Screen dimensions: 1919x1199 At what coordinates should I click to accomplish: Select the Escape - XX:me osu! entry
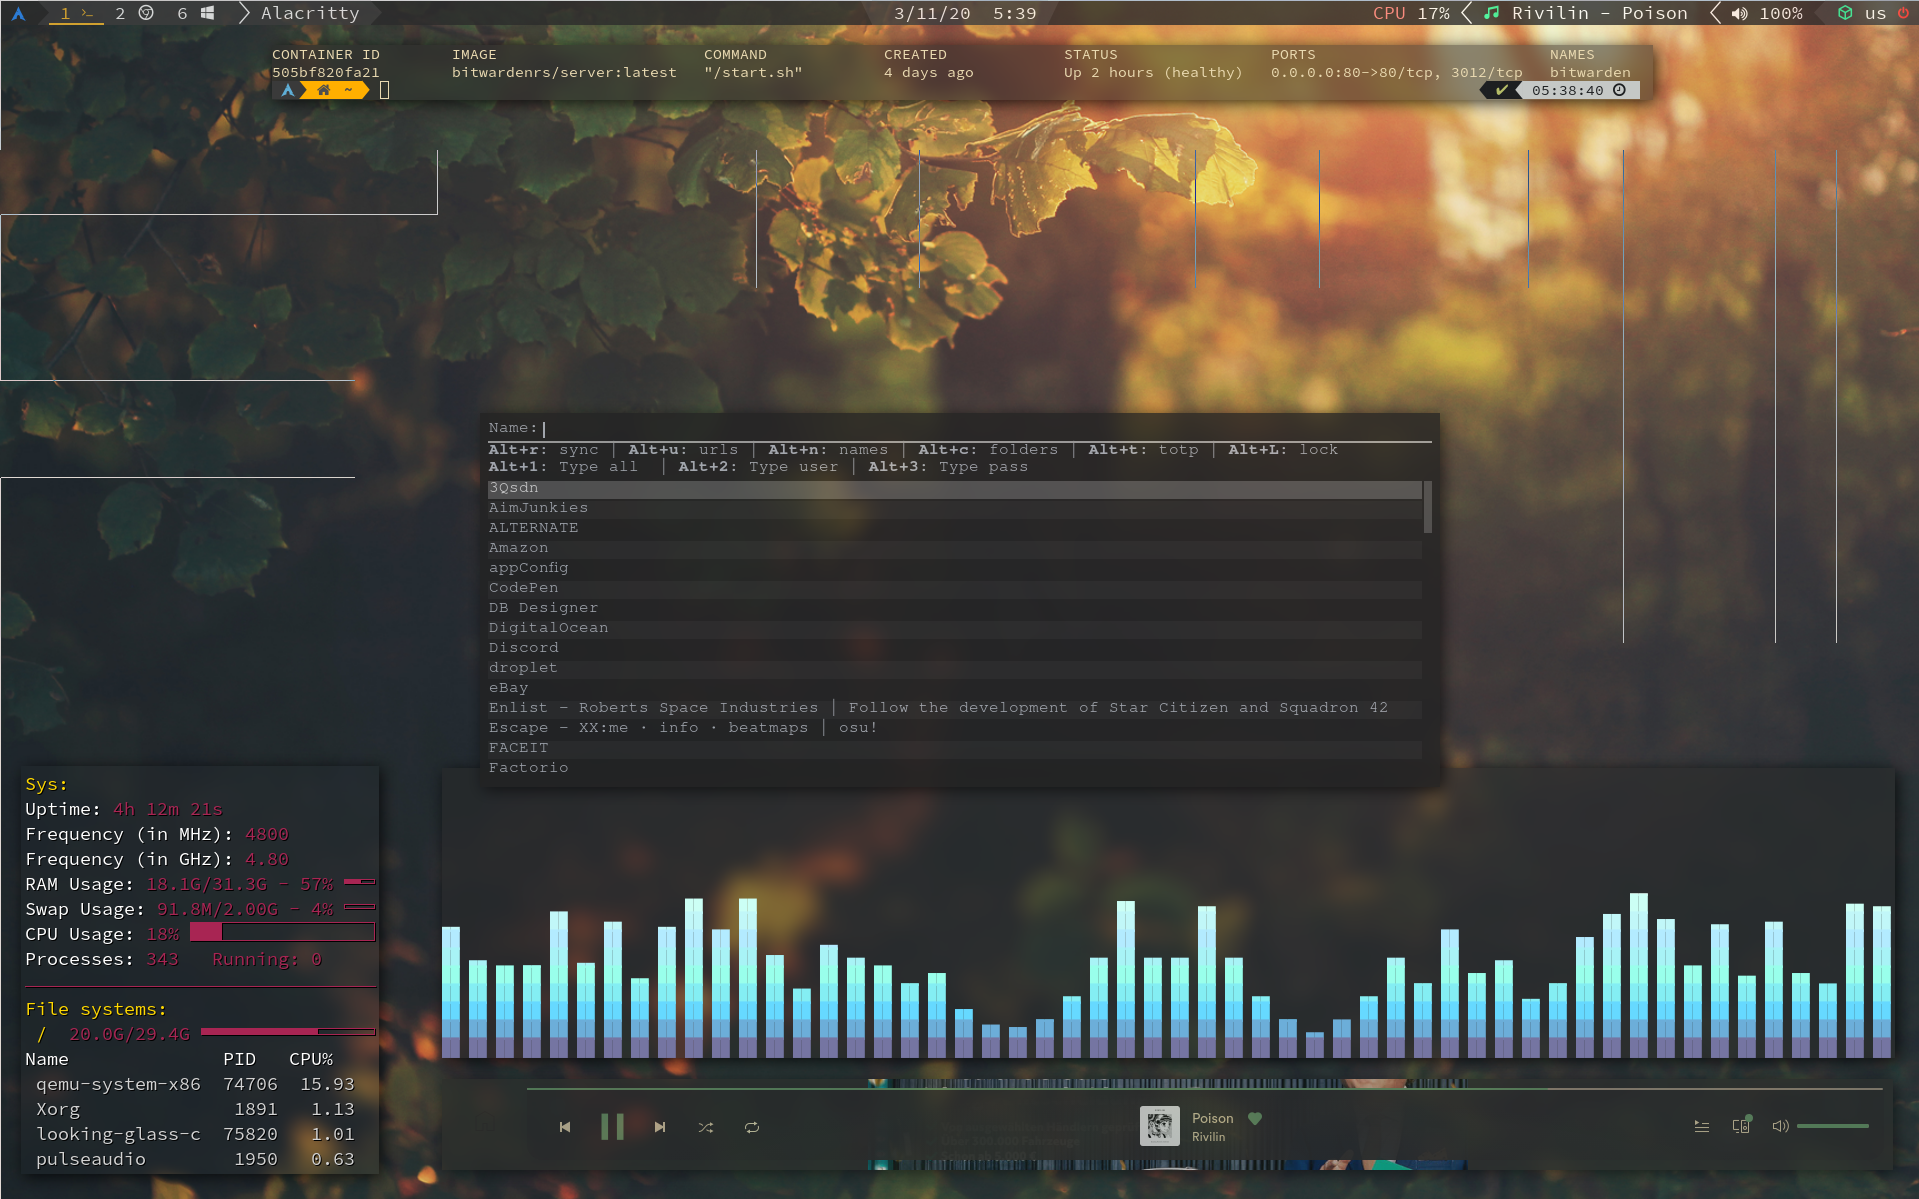(x=955, y=728)
